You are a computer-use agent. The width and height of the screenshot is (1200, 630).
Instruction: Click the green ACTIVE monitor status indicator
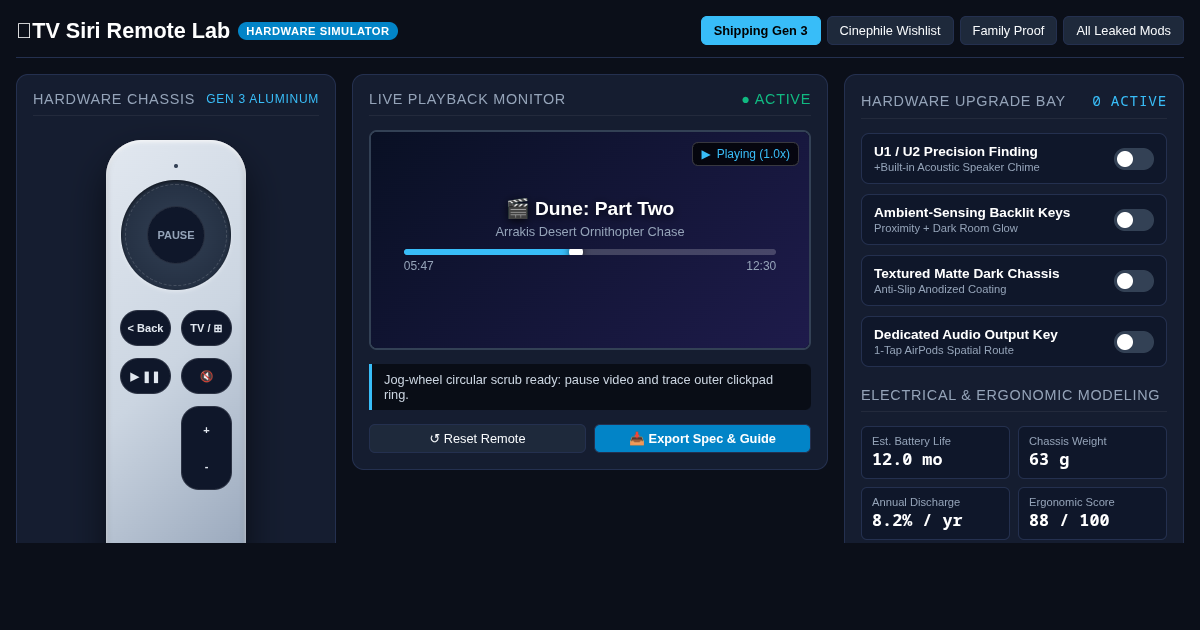pos(776,99)
